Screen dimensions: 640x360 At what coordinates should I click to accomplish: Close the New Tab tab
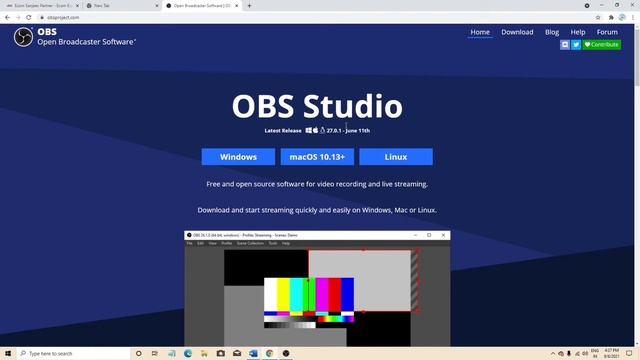157,6
